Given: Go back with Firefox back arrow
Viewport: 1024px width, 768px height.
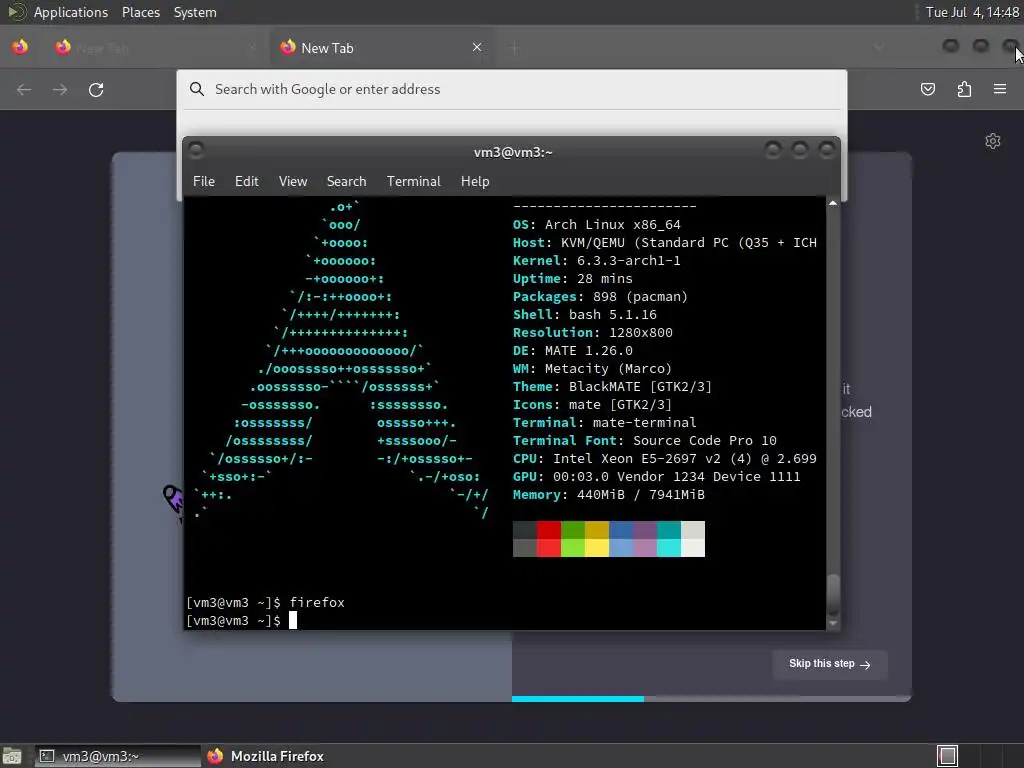Looking at the screenshot, I should tap(24, 89).
